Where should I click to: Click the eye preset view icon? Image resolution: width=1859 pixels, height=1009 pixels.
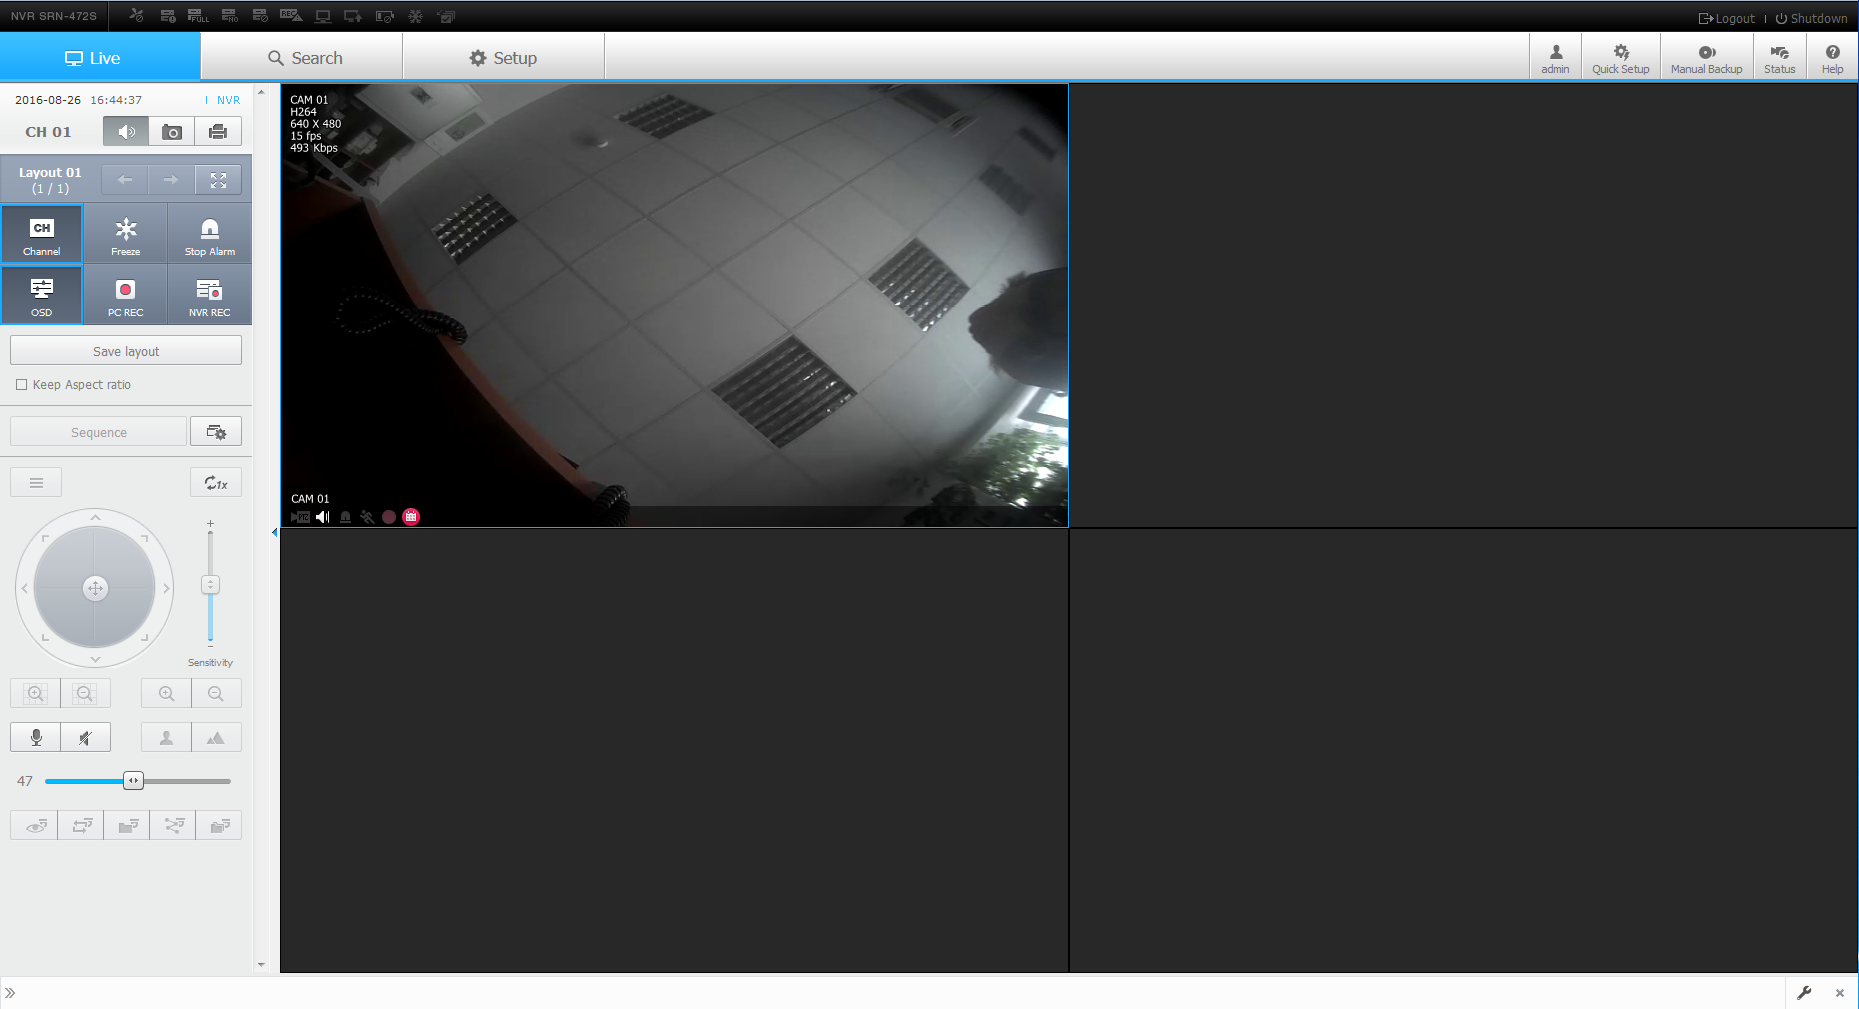click(34, 825)
